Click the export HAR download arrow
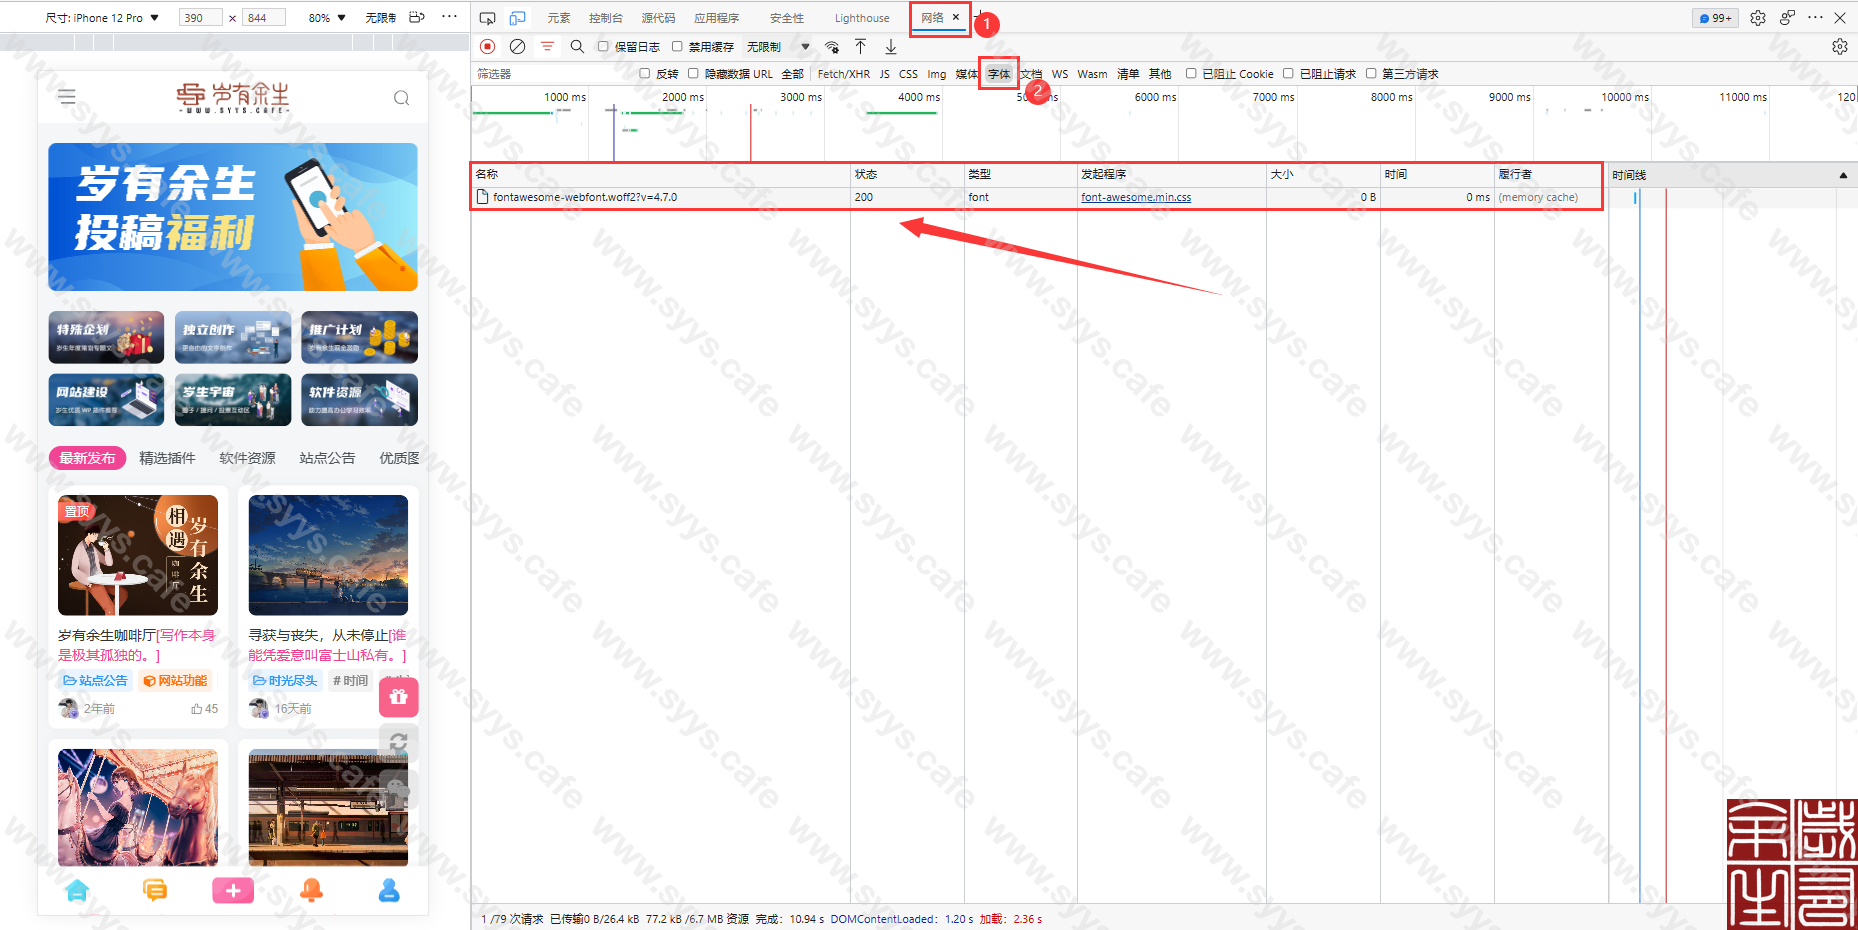Screen dimensions: 1858x930 (890, 46)
